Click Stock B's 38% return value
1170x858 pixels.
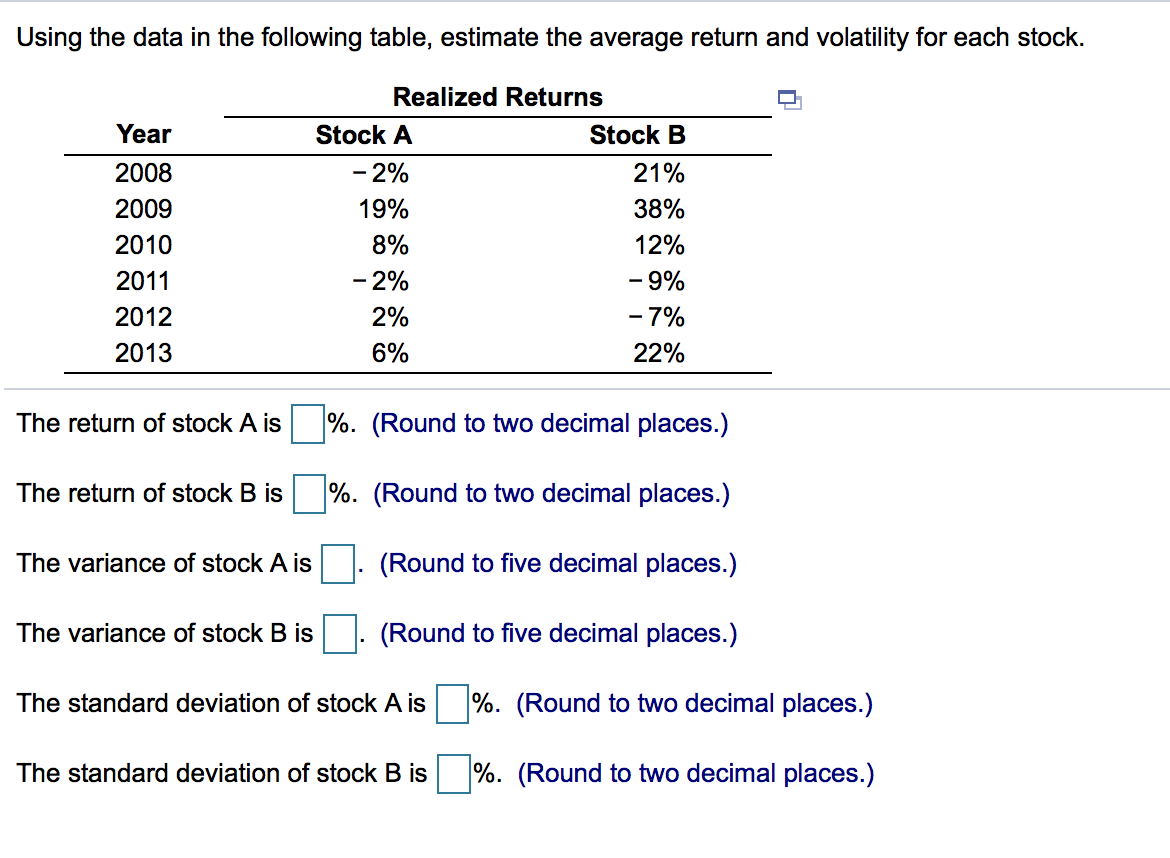pos(660,209)
